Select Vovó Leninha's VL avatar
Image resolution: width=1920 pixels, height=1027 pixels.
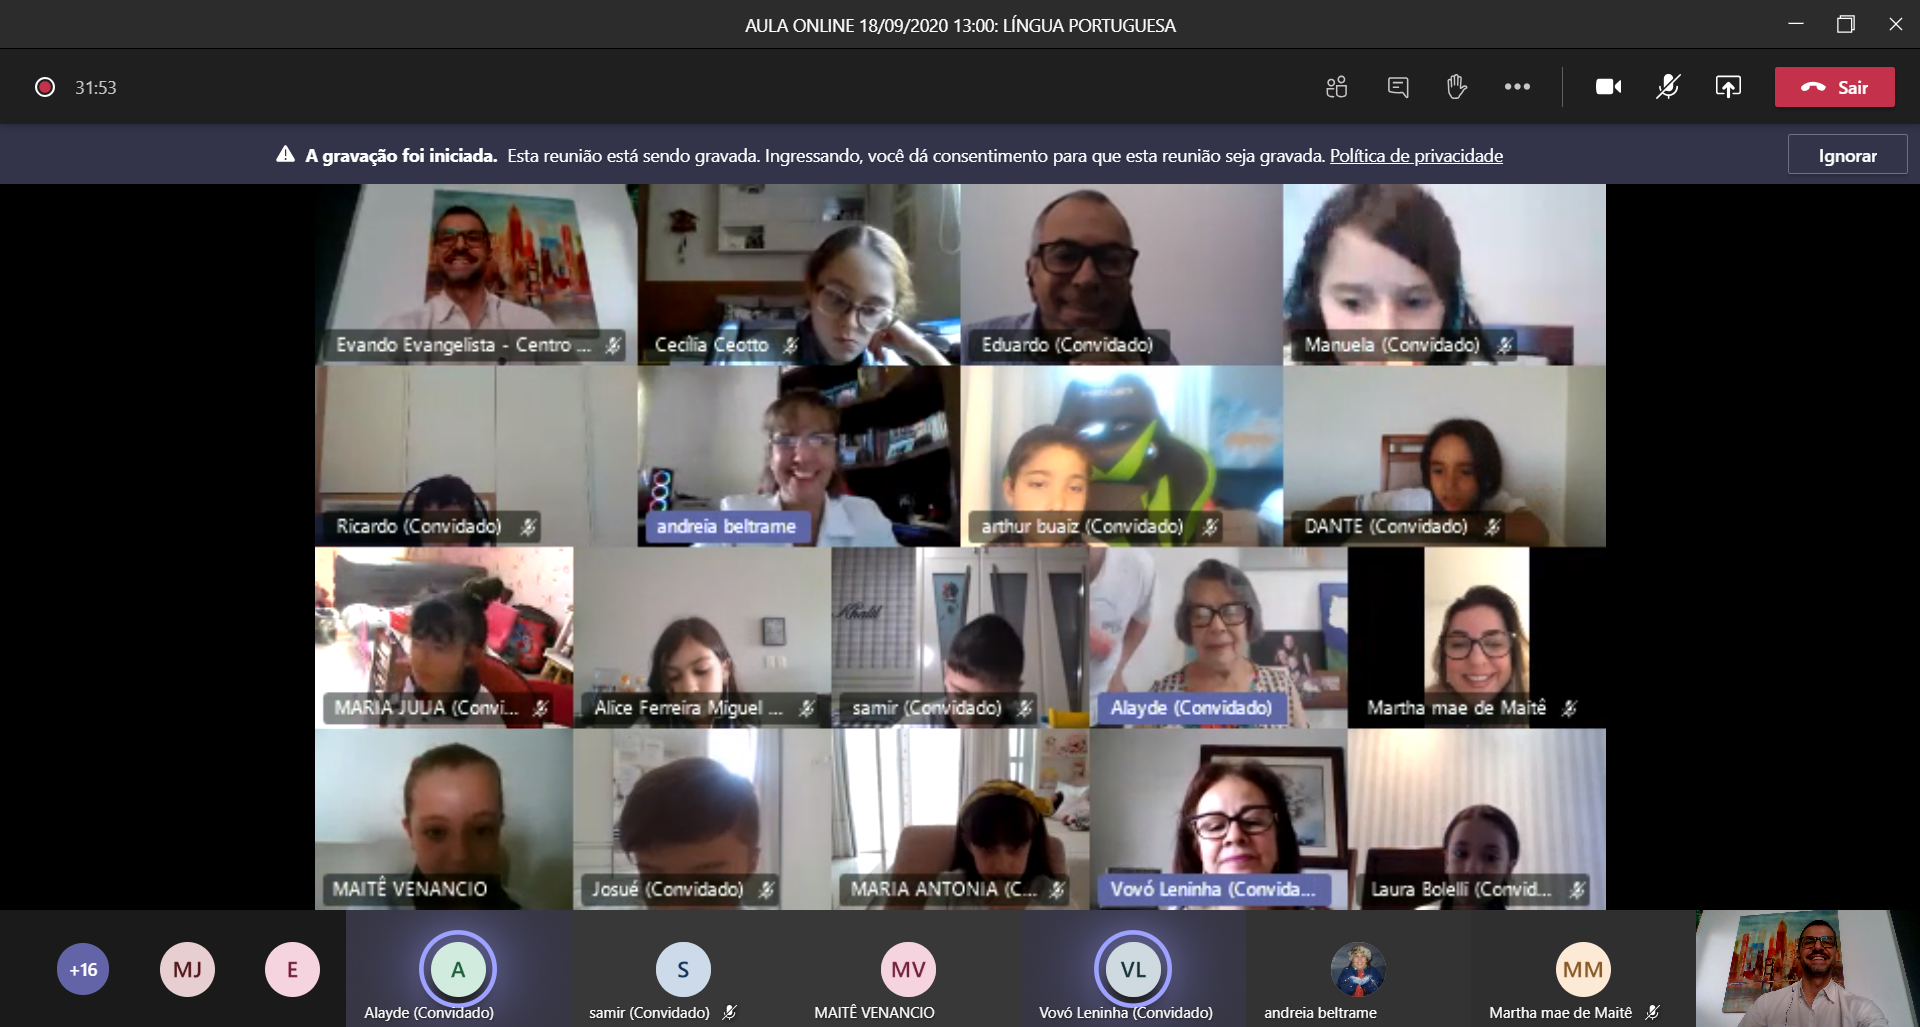click(x=1133, y=969)
